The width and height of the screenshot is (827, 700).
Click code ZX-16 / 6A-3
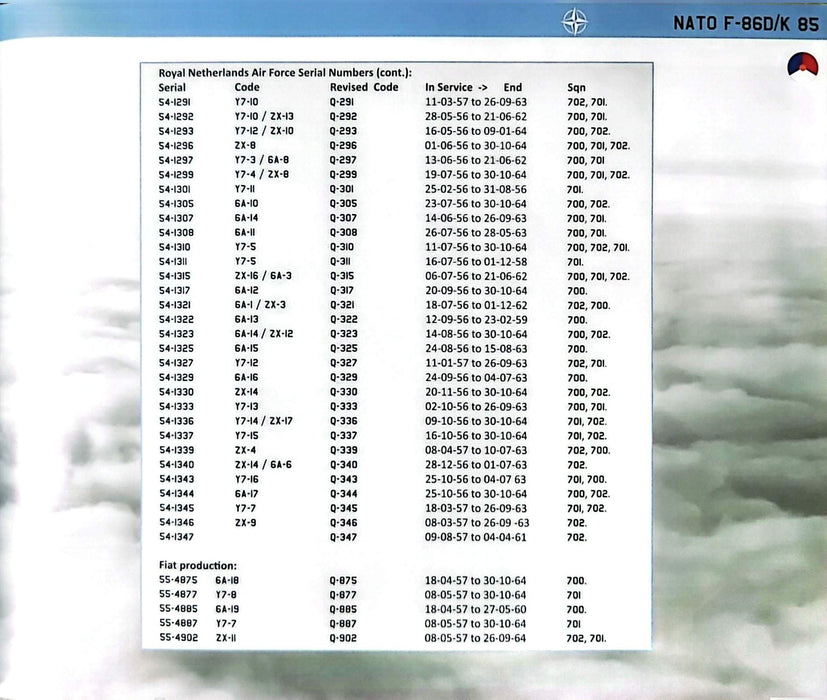pyautogui.click(x=263, y=276)
